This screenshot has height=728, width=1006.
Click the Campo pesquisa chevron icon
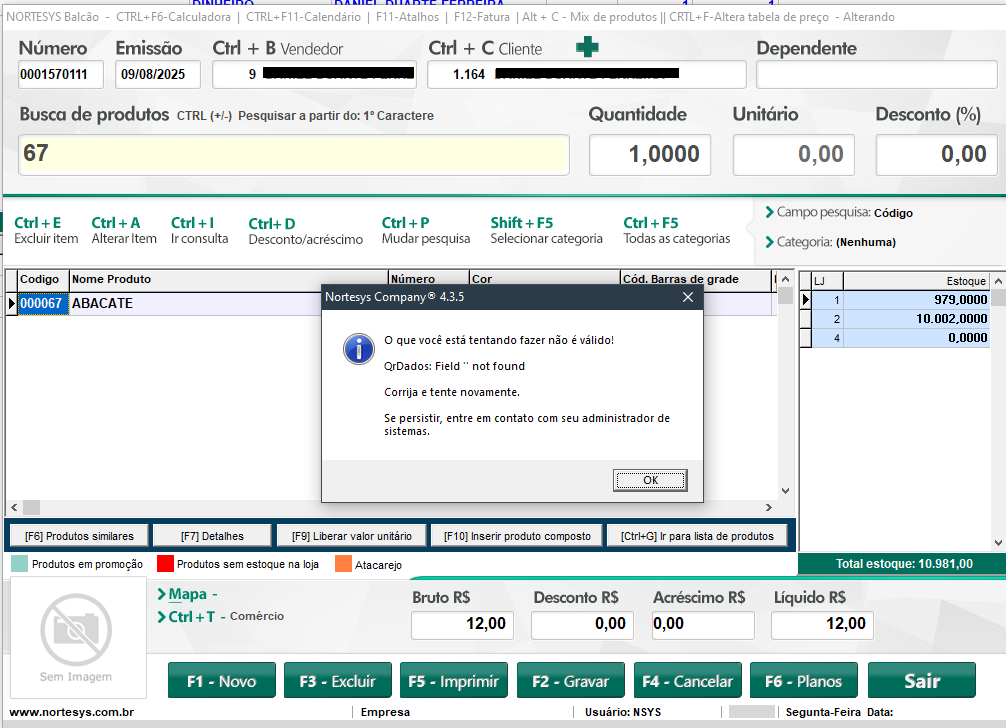pos(769,212)
